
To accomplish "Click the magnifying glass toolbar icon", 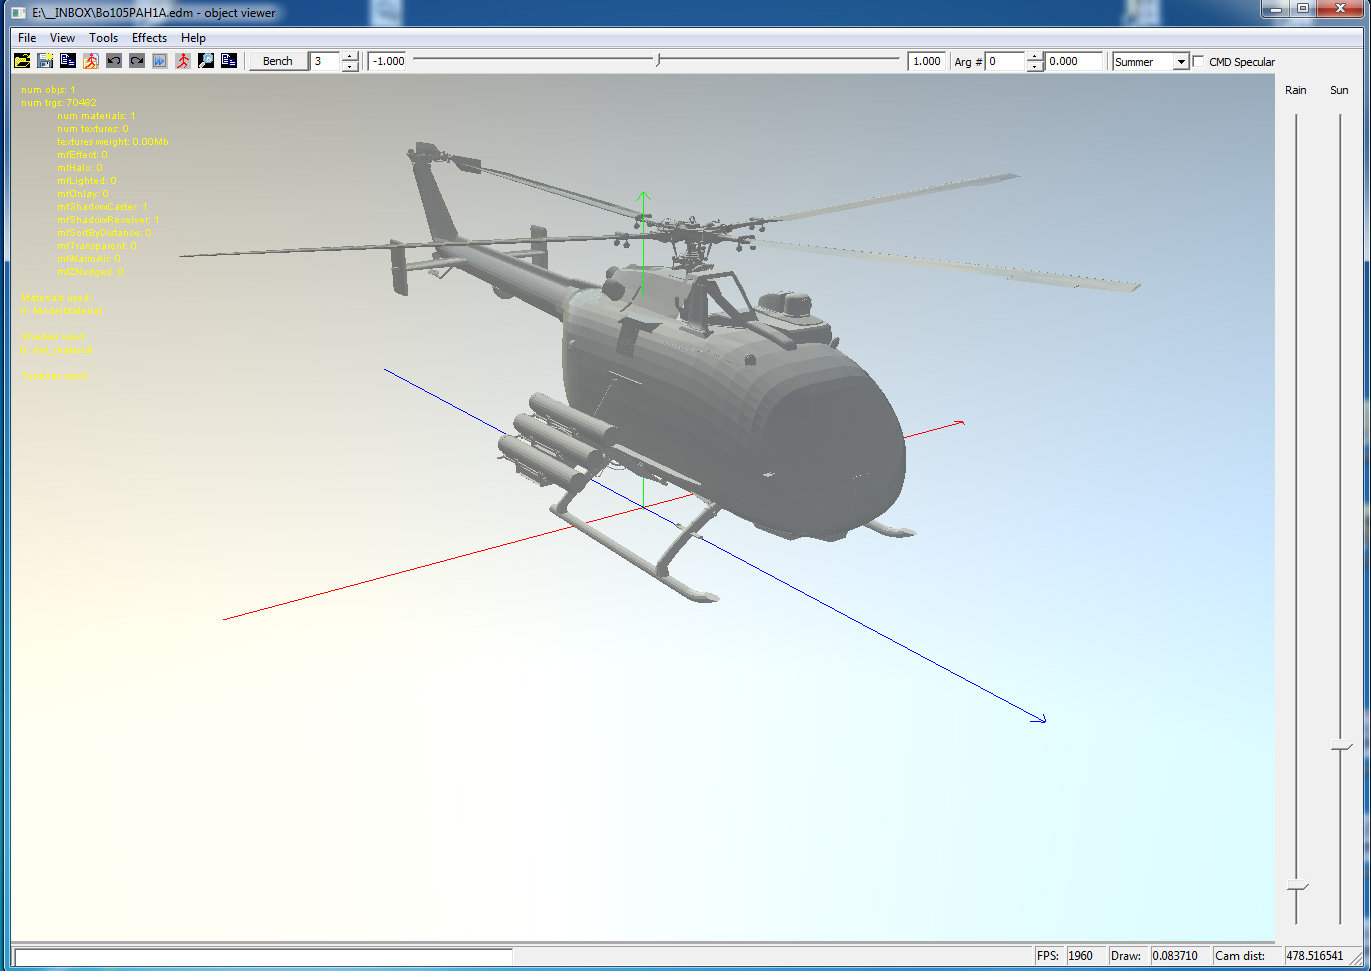I will 206,61.
